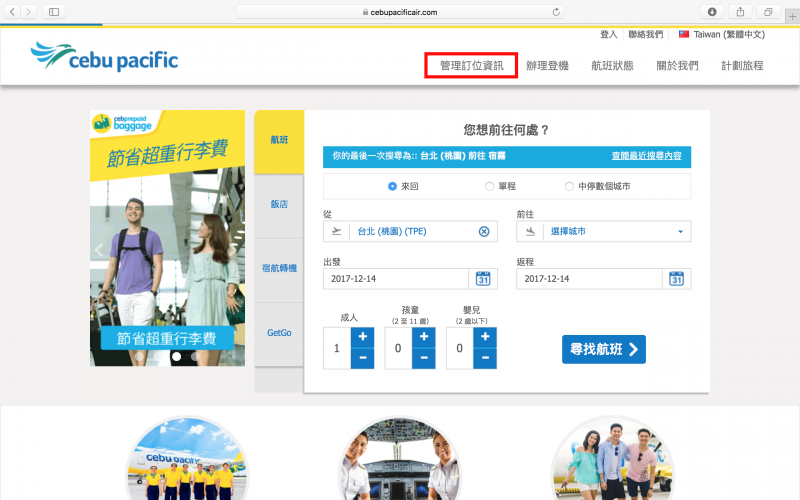Open the Safari share icon
Image resolution: width=800 pixels, height=500 pixels.
point(740,12)
